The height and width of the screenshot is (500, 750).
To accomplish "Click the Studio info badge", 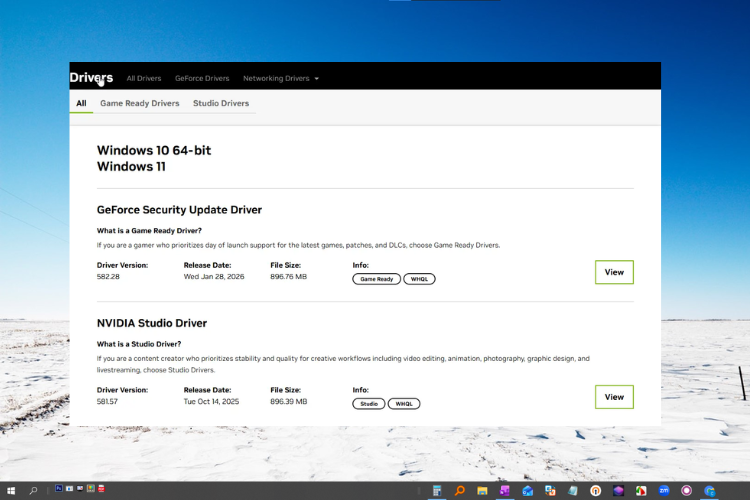I will 368,404.
